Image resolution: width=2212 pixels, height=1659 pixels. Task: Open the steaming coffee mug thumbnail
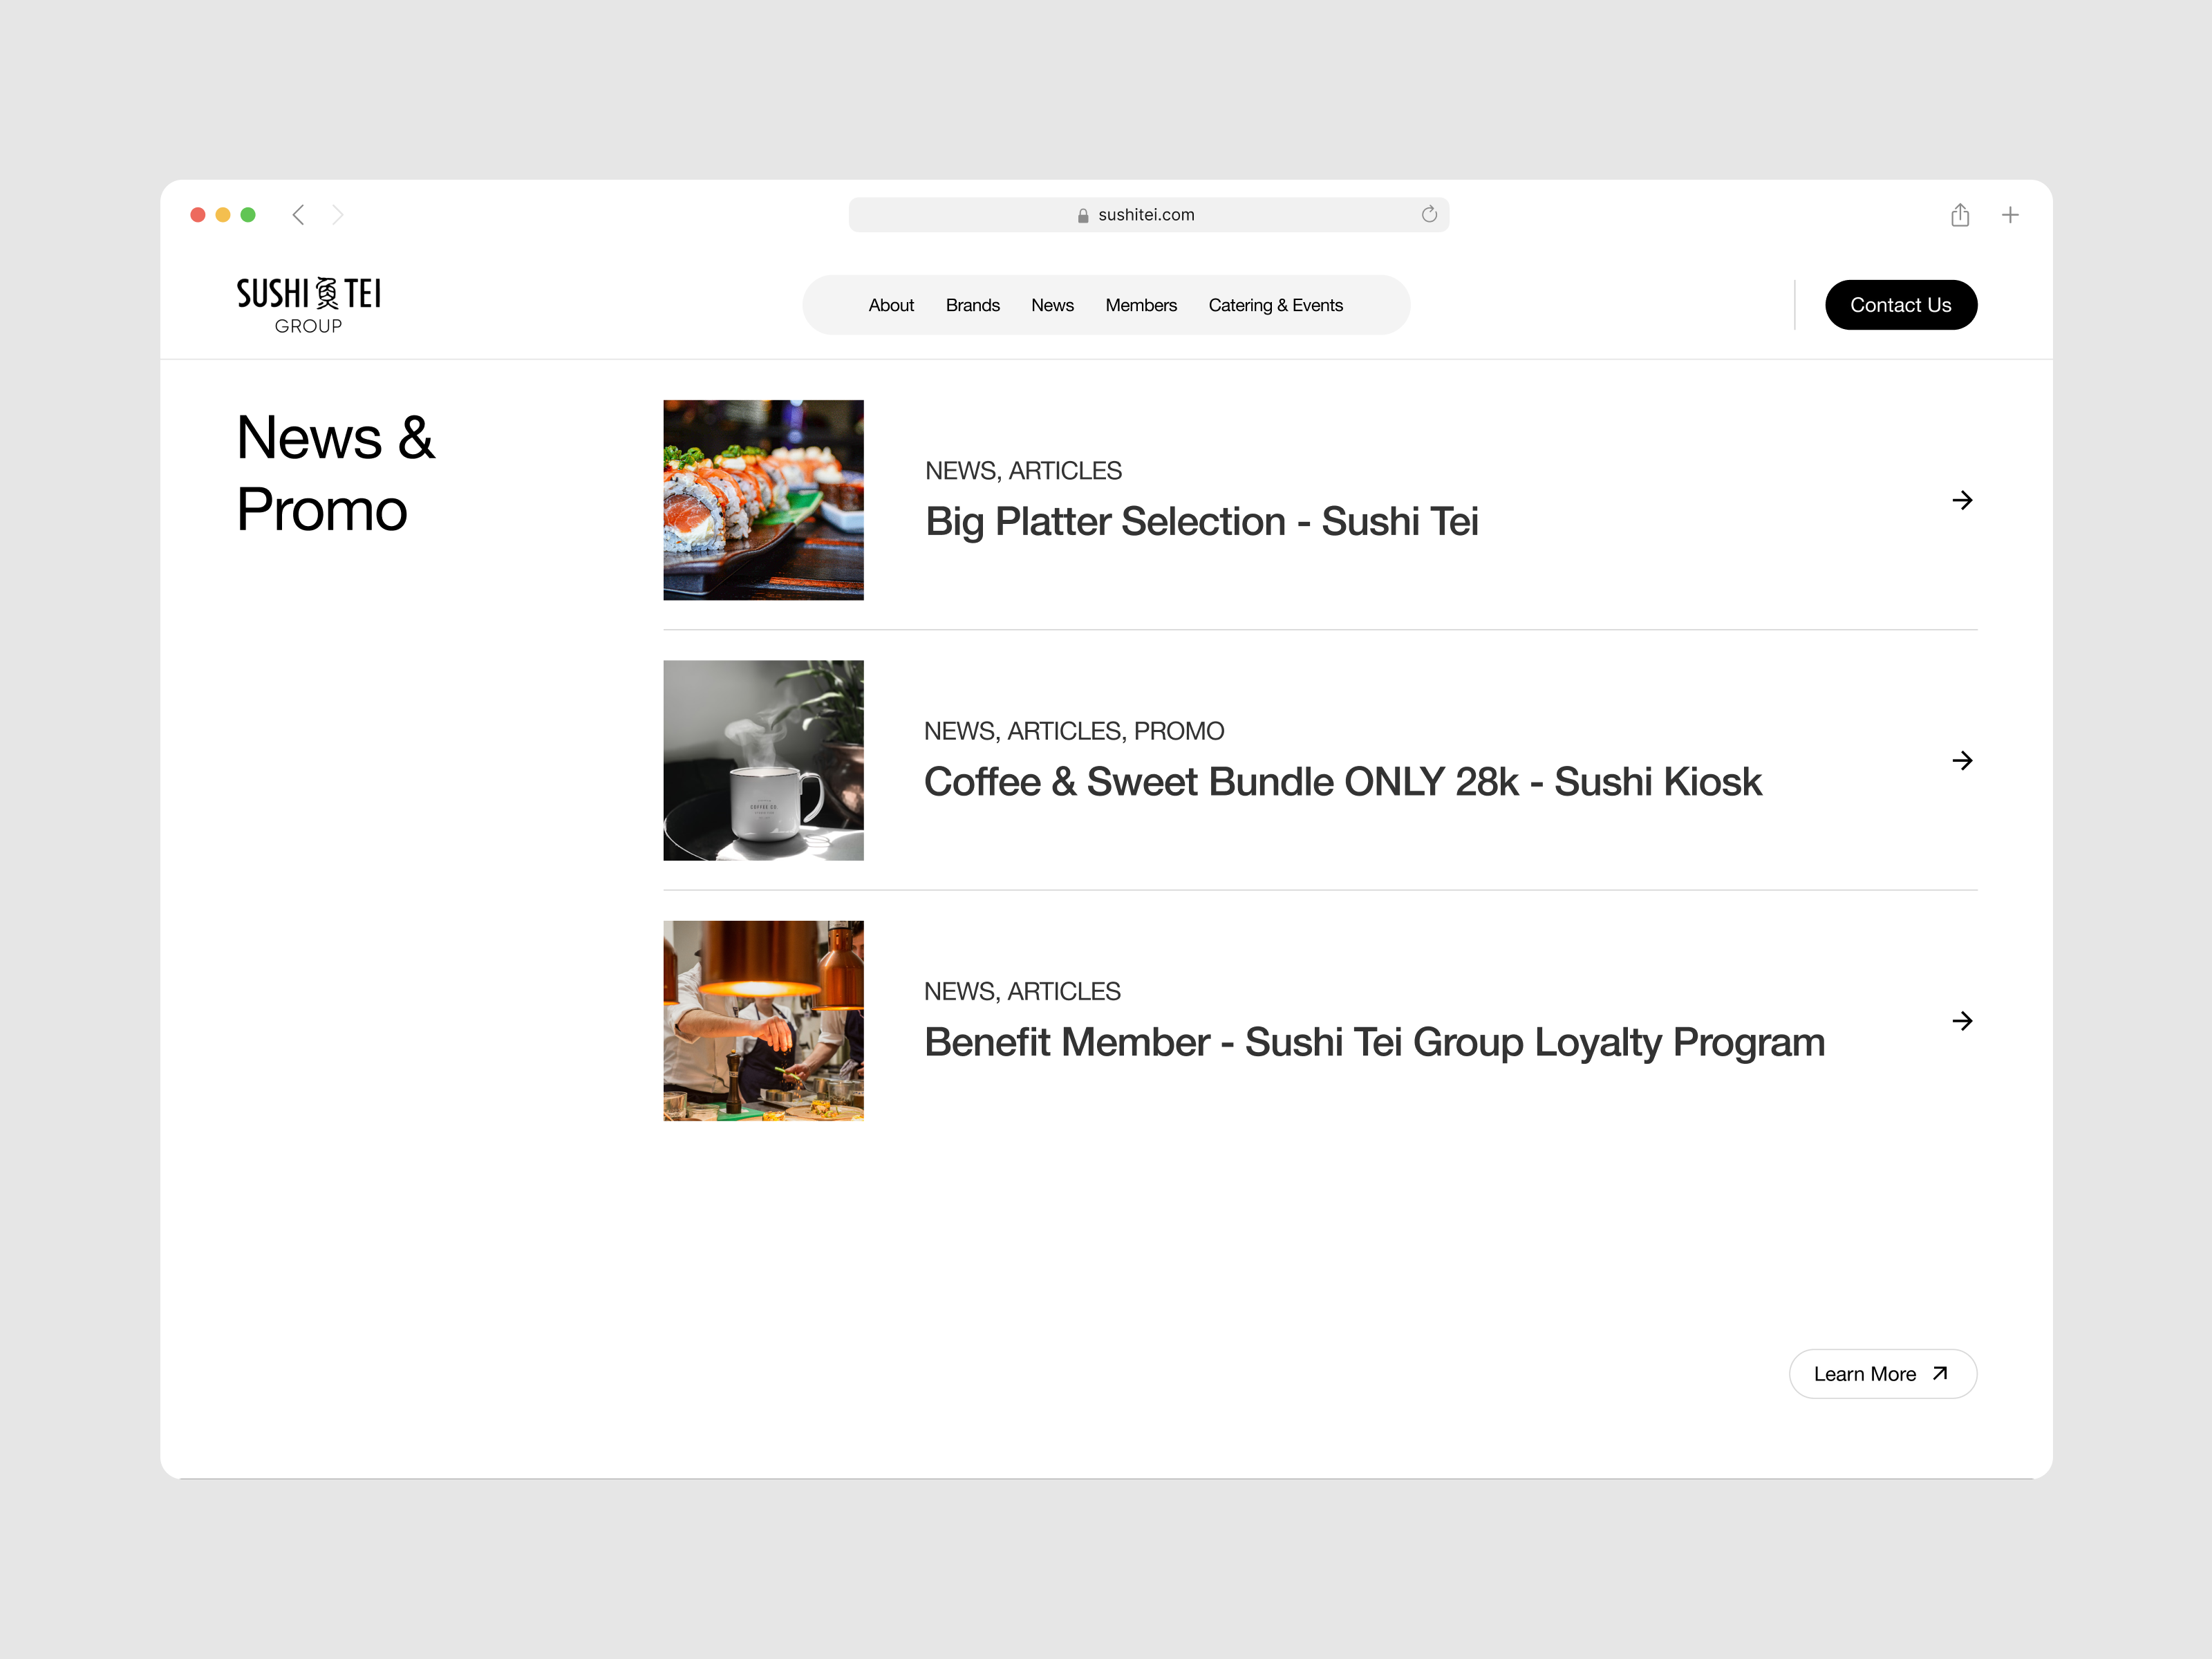click(763, 760)
